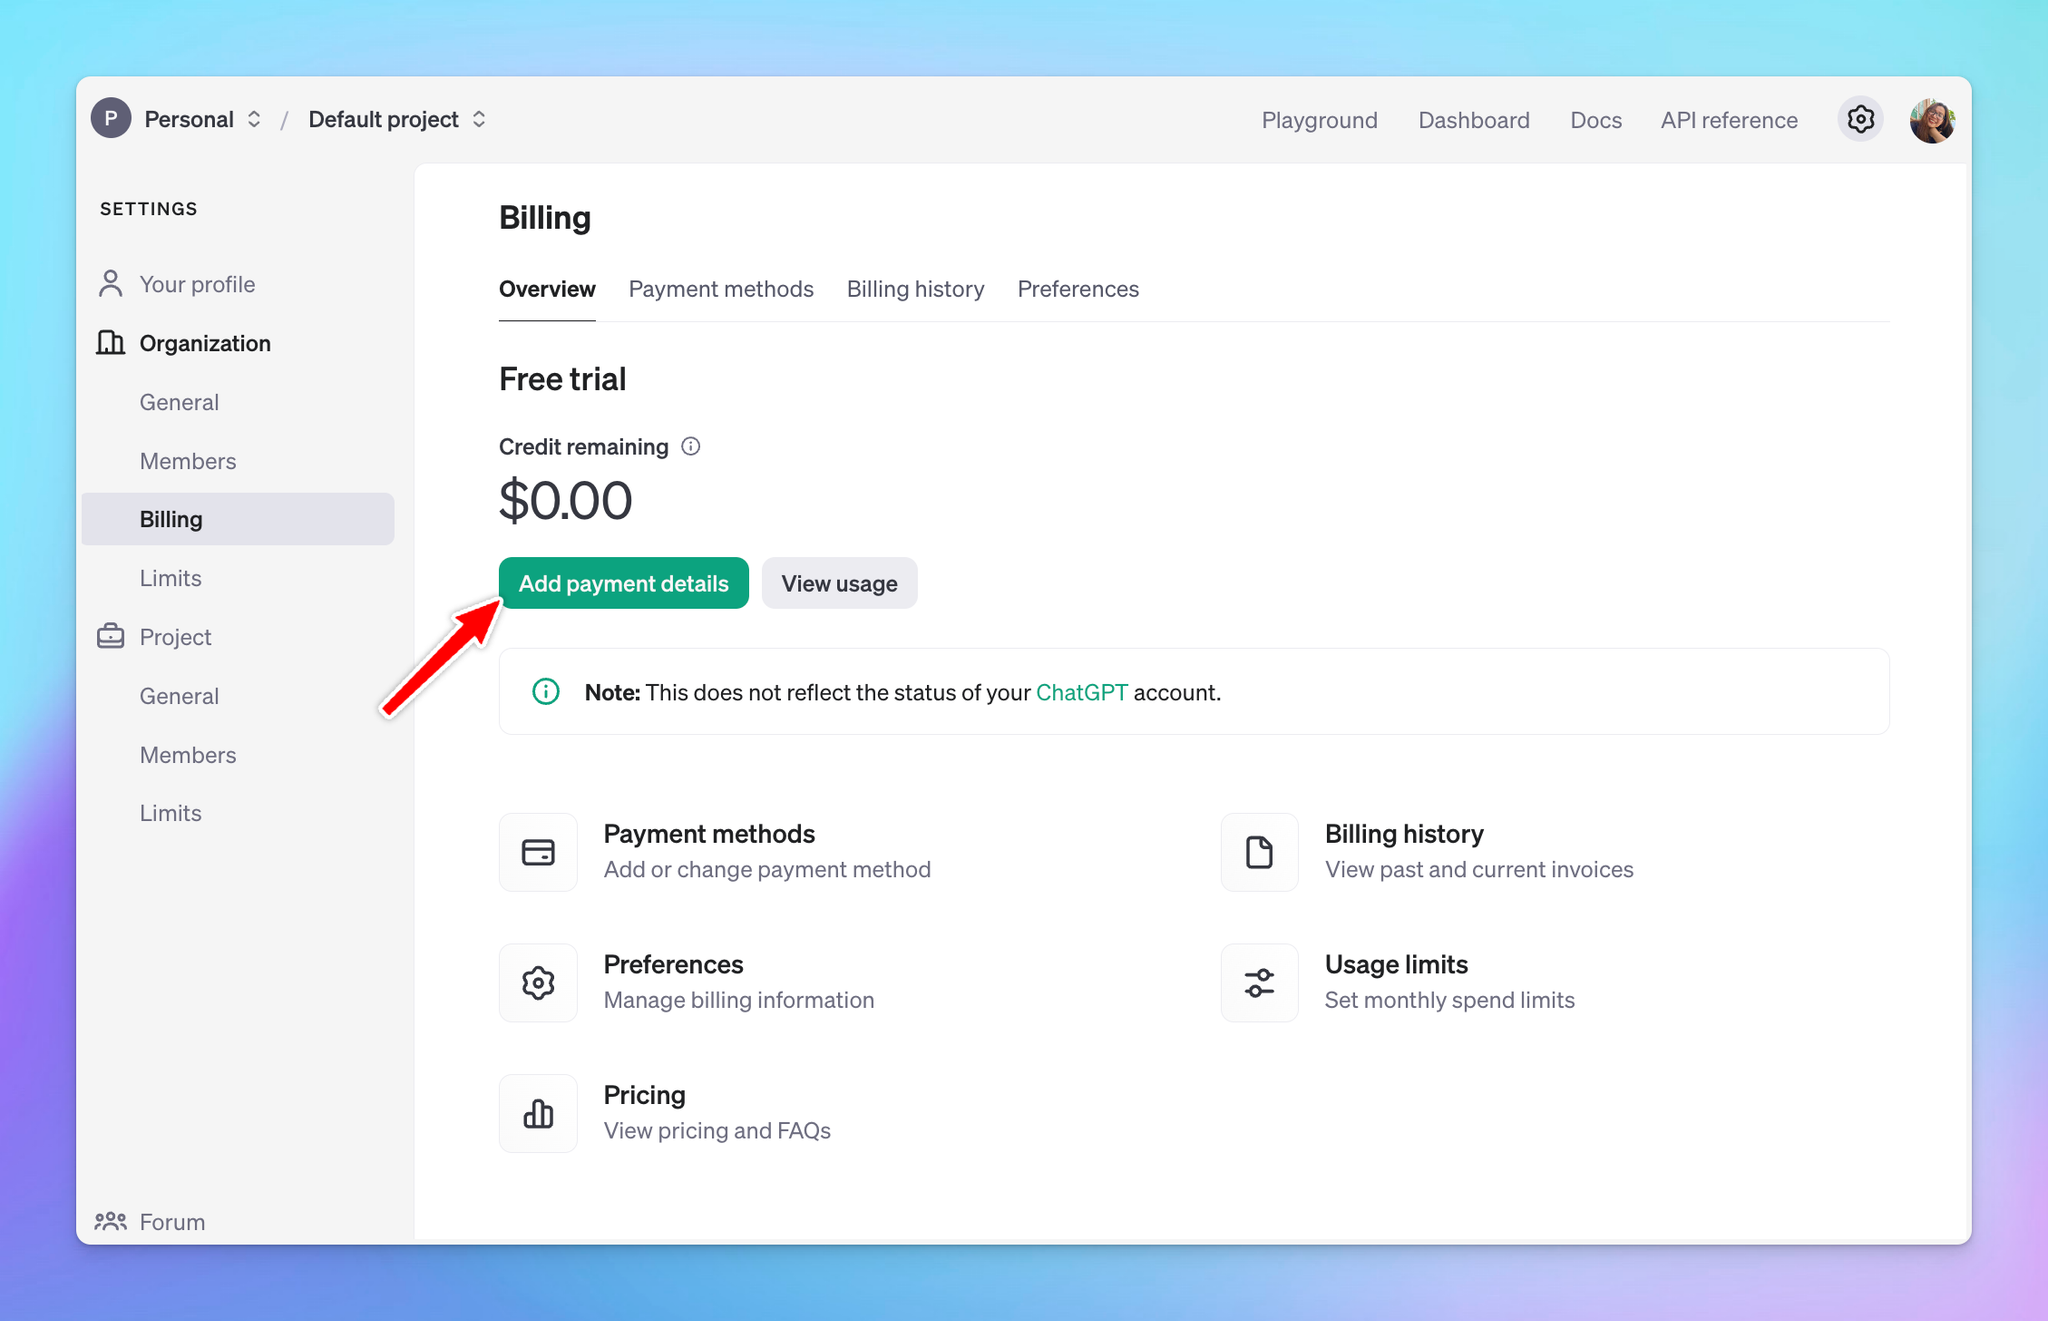2048x1321 pixels.
Task: Follow the ChatGPT link in note
Action: (x=1081, y=692)
